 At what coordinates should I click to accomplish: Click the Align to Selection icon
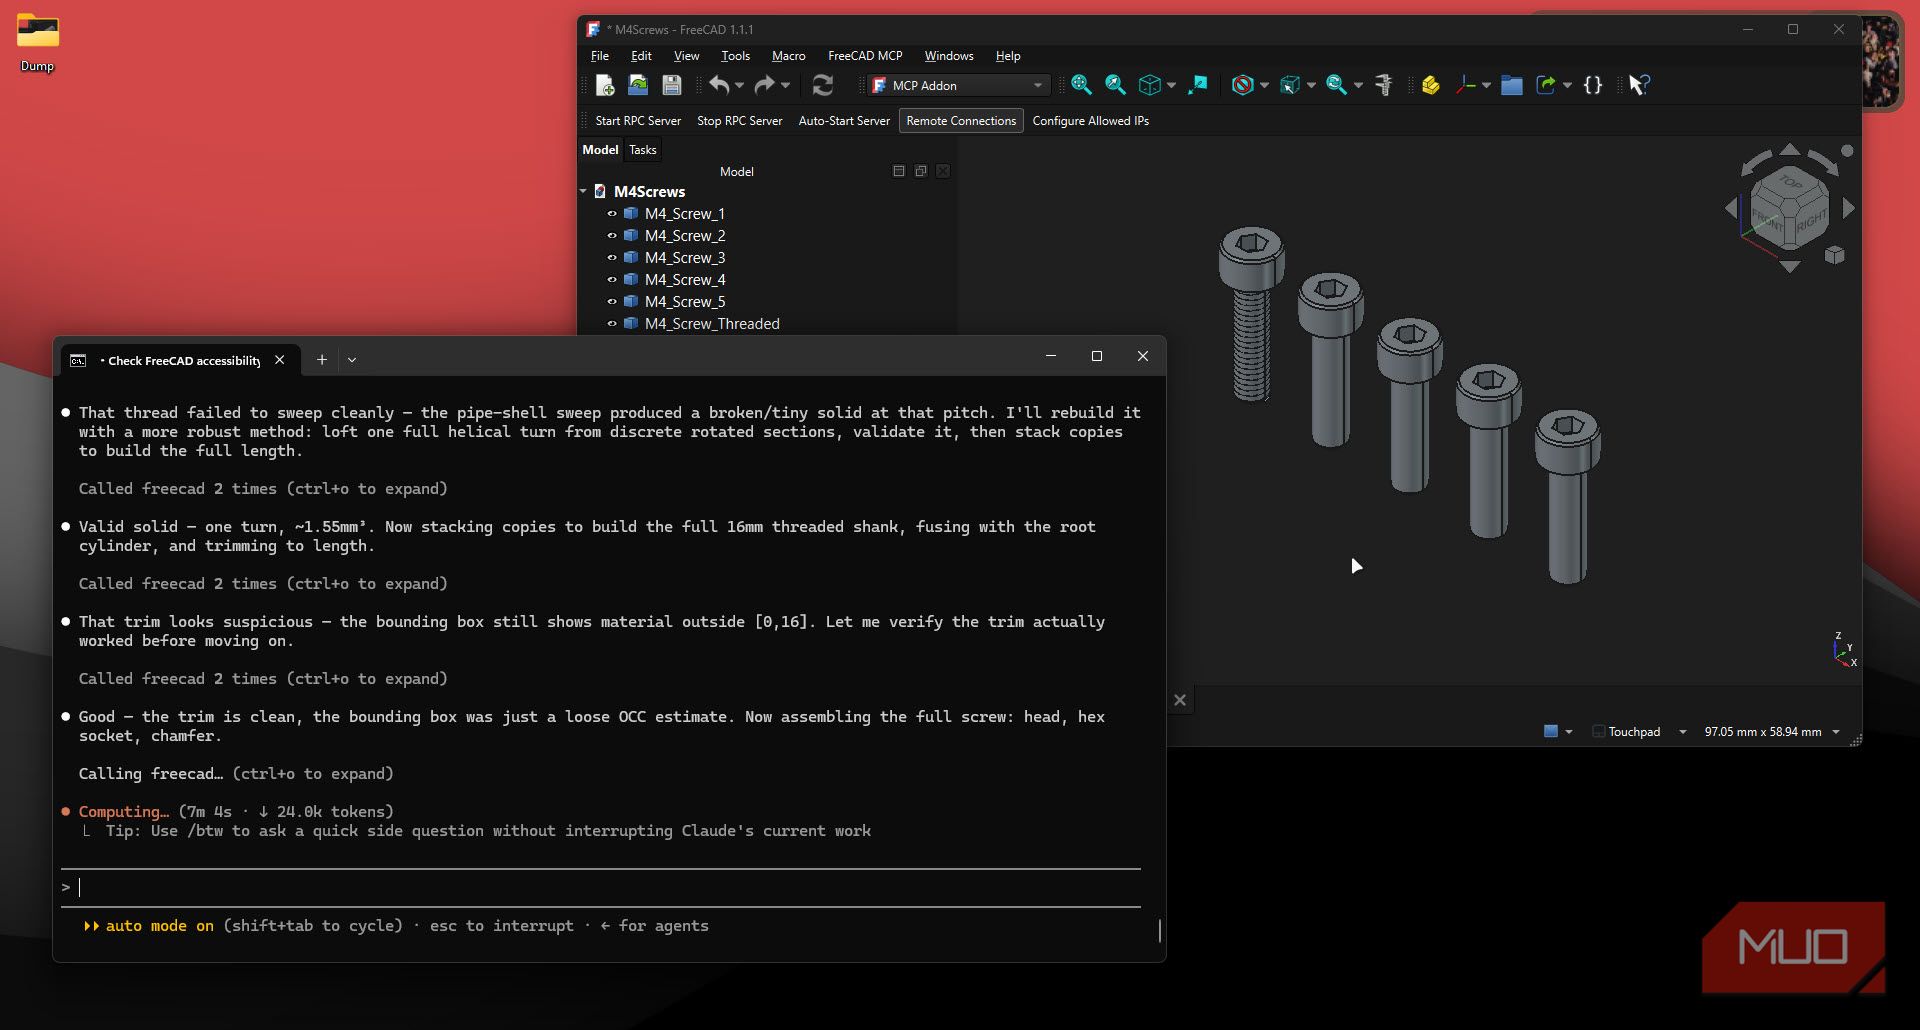[x=1197, y=85]
